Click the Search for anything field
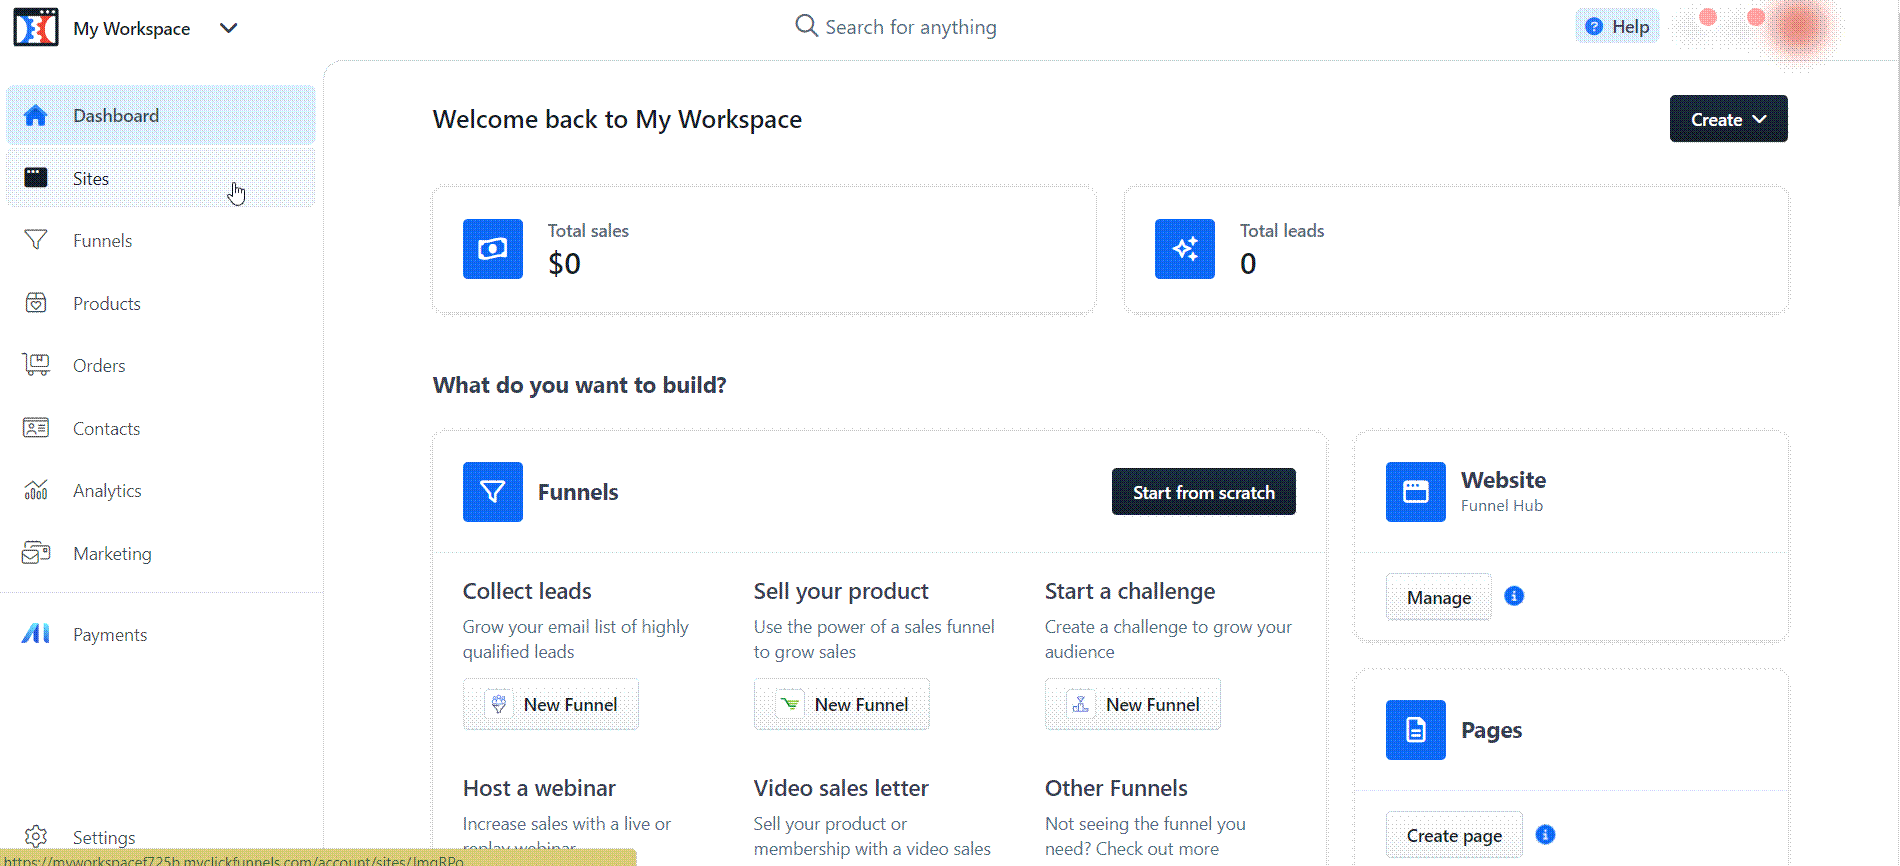 (897, 27)
